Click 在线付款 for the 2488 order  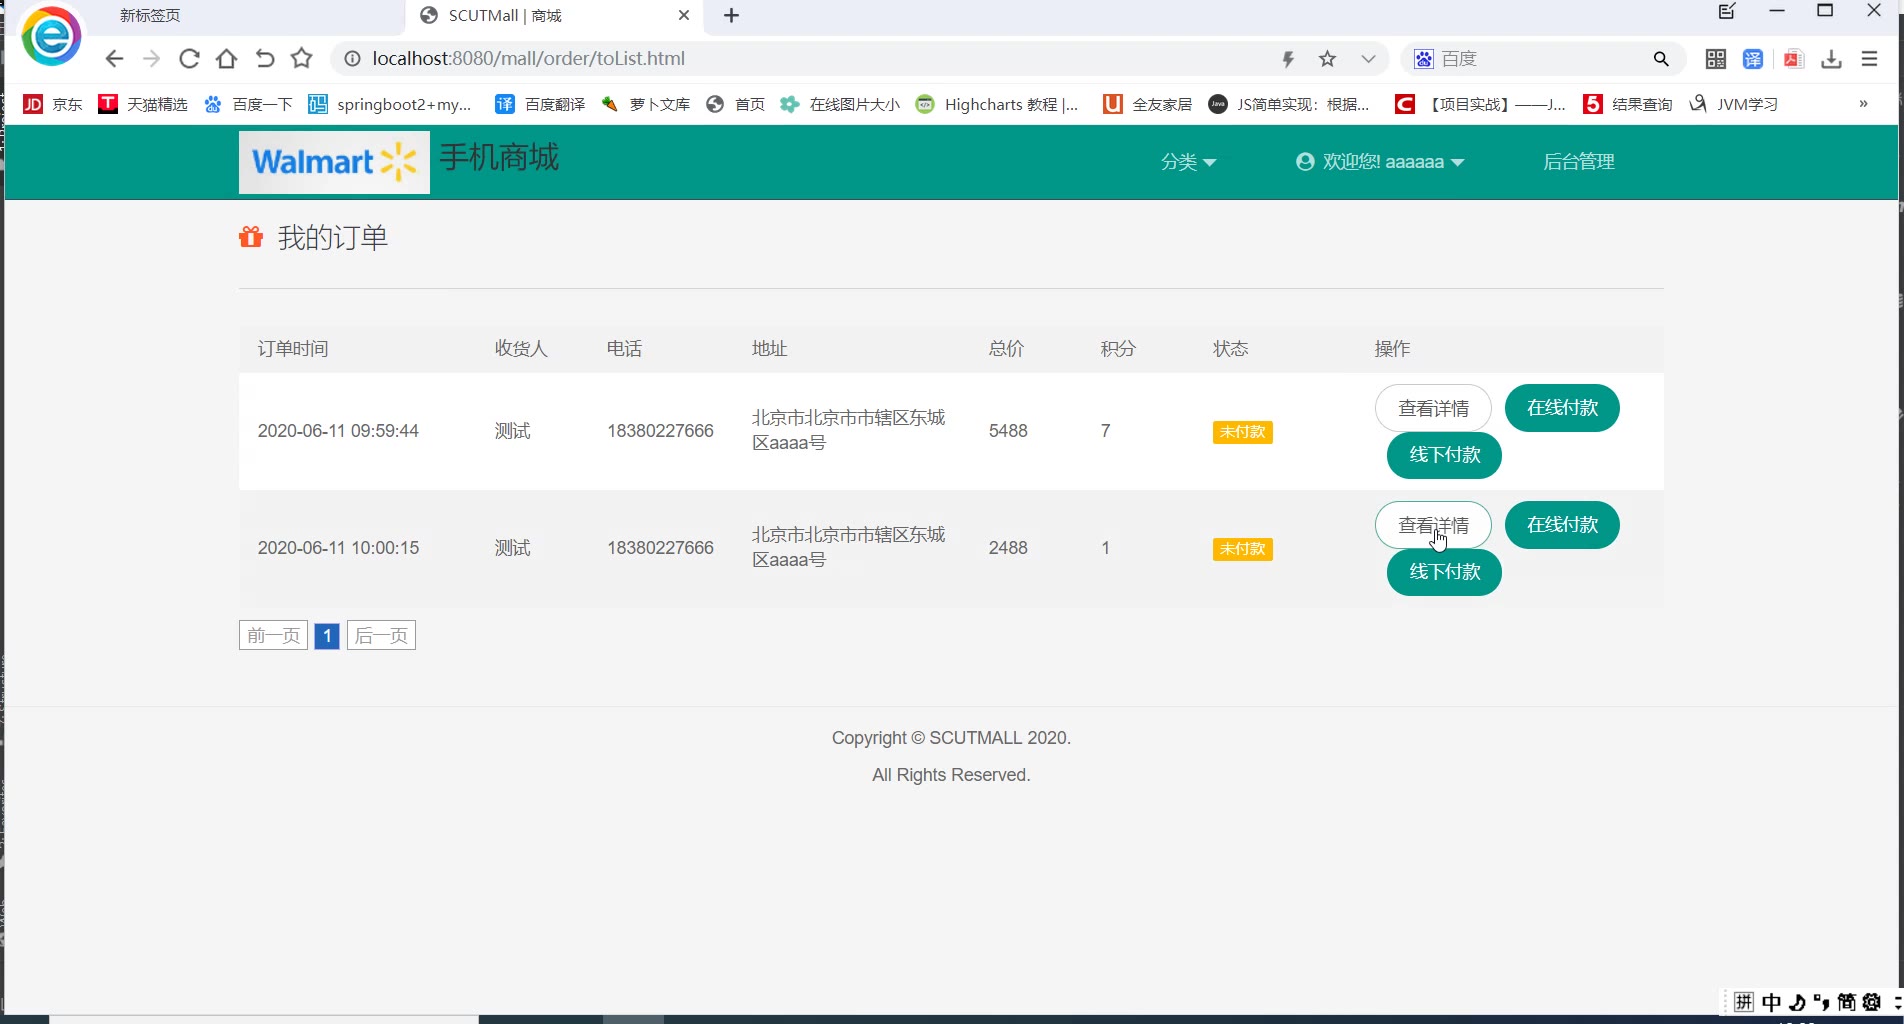[x=1562, y=525]
